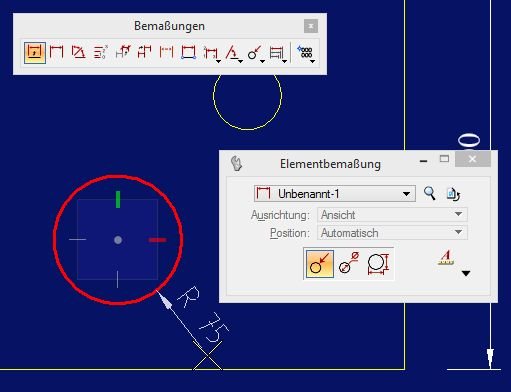This screenshot has height=392, width=511.
Task: Open dimension styles dialog icon beside magnifier
Action: pyautogui.click(x=453, y=194)
